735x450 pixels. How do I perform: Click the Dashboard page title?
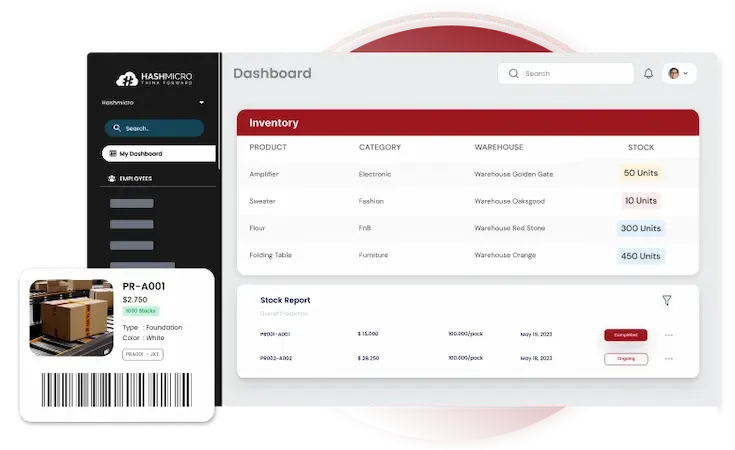point(272,74)
